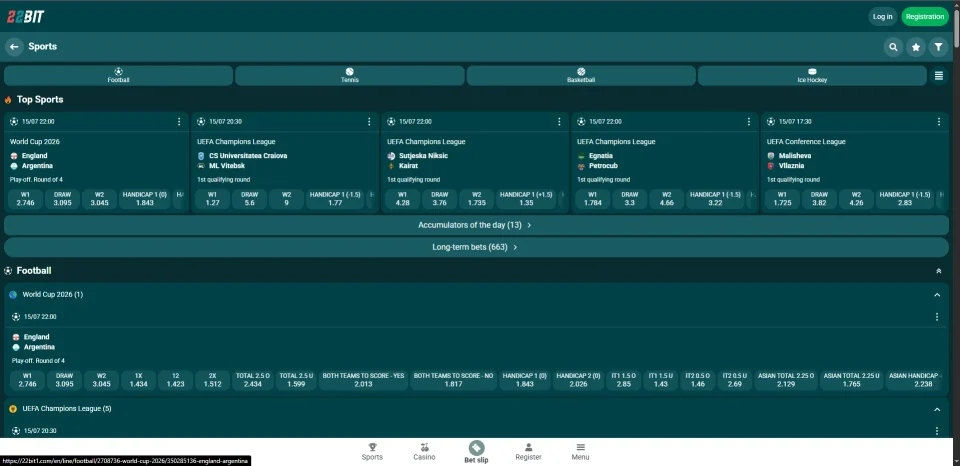Select TOTAL 2.5 O 2.434 odds
960x466 pixels.
click(x=253, y=380)
